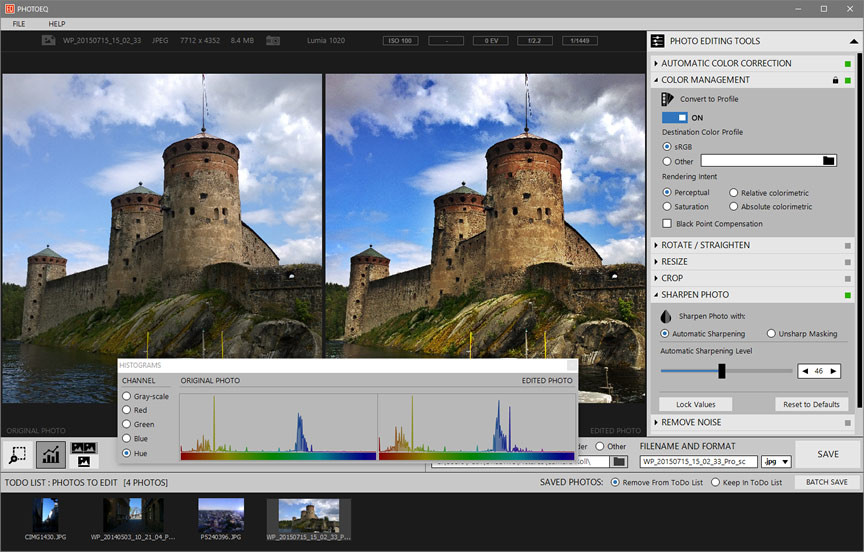The width and height of the screenshot is (864, 552).
Task: Click the Photo Editing Tools panel icon
Action: 657,41
